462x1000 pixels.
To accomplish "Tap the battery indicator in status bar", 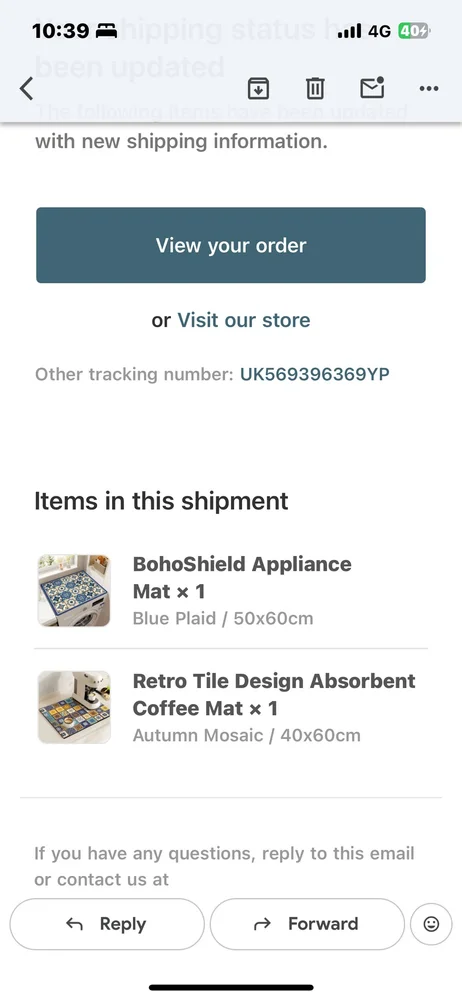I will pyautogui.click(x=414, y=31).
